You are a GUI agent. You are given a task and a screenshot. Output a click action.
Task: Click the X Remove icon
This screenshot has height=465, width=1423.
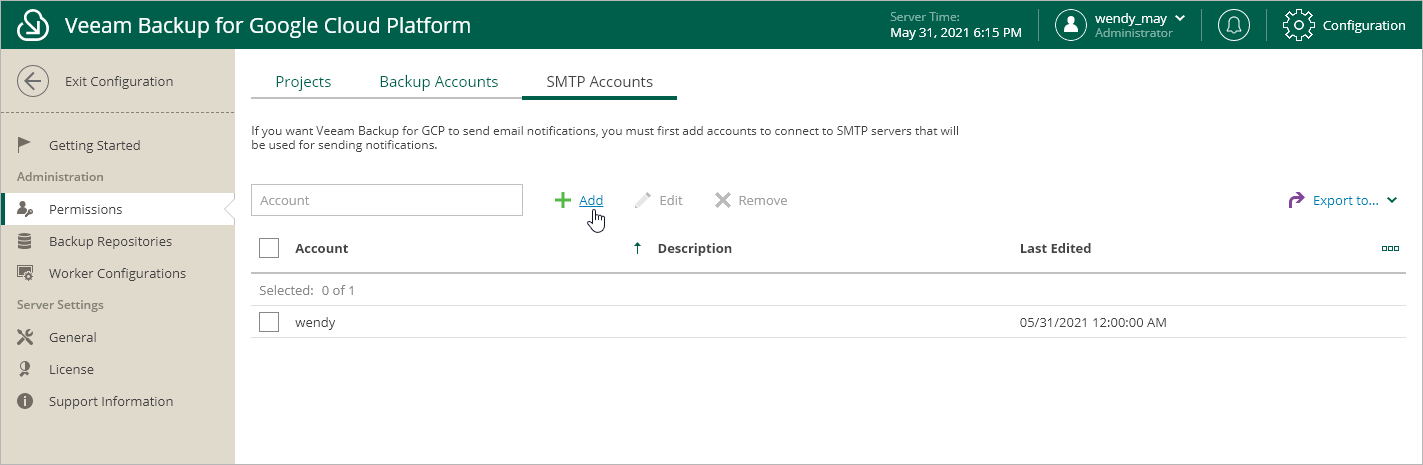[723, 200]
